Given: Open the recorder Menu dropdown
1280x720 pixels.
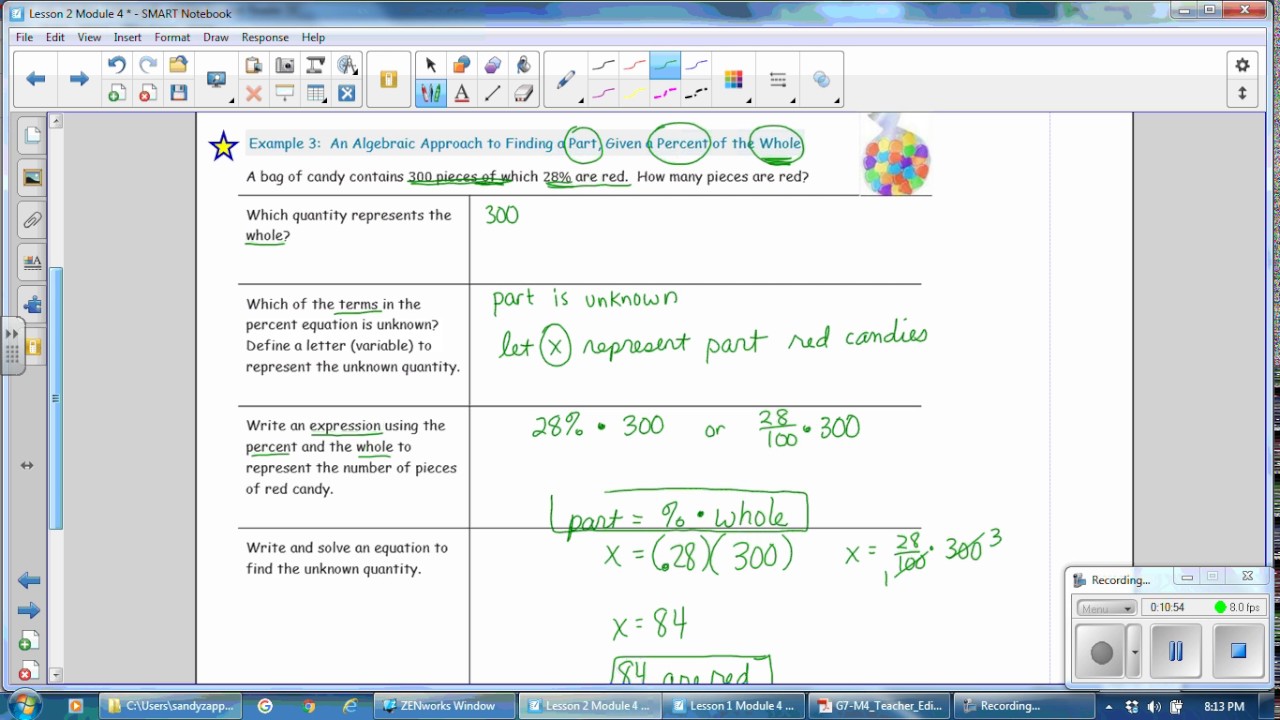Looking at the screenshot, I should pos(1106,608).
